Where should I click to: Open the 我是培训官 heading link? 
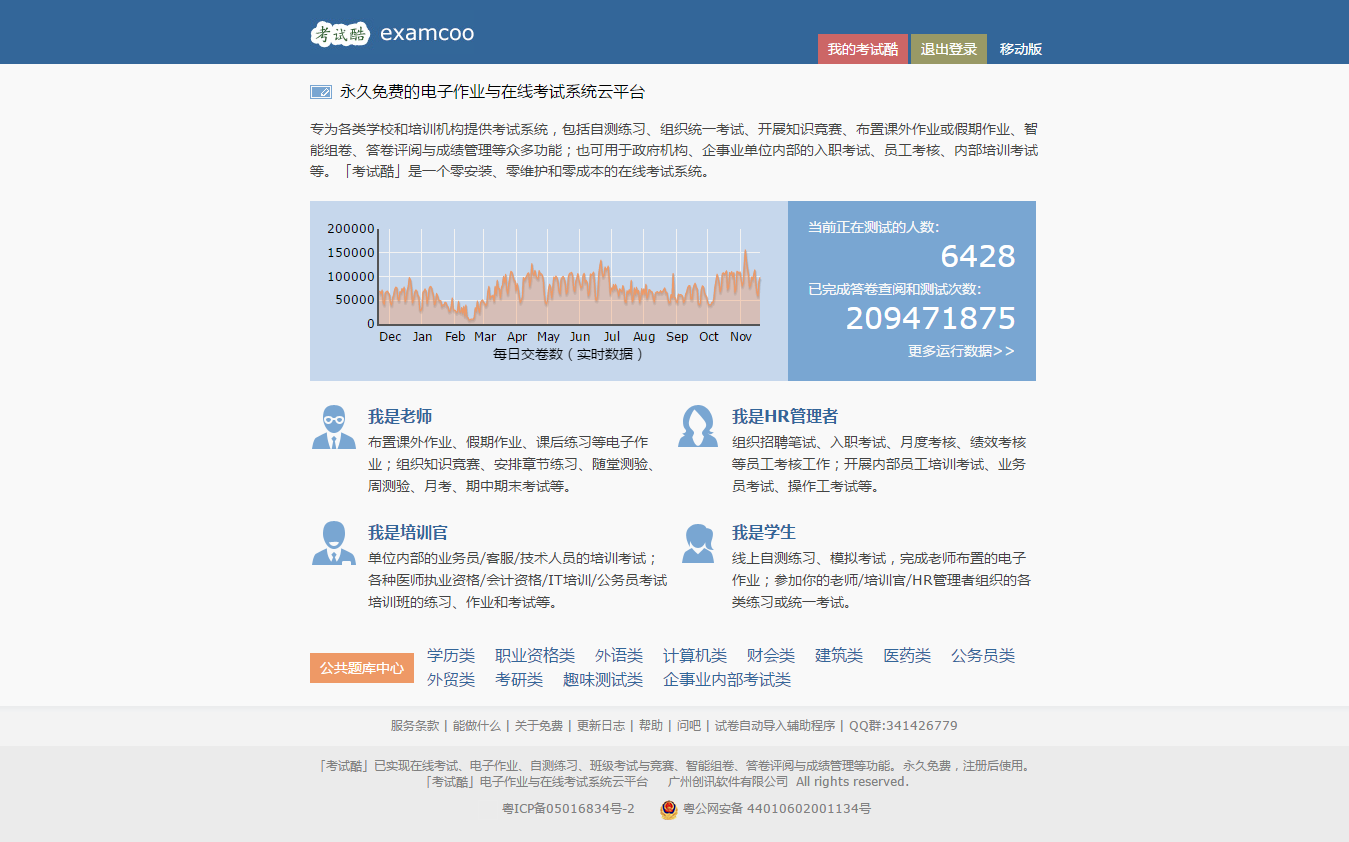click(x=408, y=532)
